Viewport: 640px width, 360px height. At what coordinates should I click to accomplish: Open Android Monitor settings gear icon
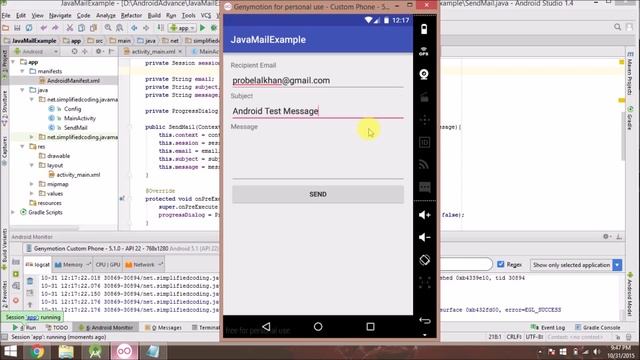606,236
